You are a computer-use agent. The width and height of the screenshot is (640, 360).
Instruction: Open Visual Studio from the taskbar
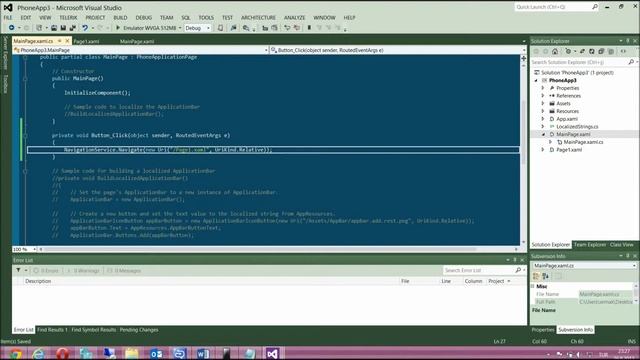pyautogui.click(x=272, y=353)
